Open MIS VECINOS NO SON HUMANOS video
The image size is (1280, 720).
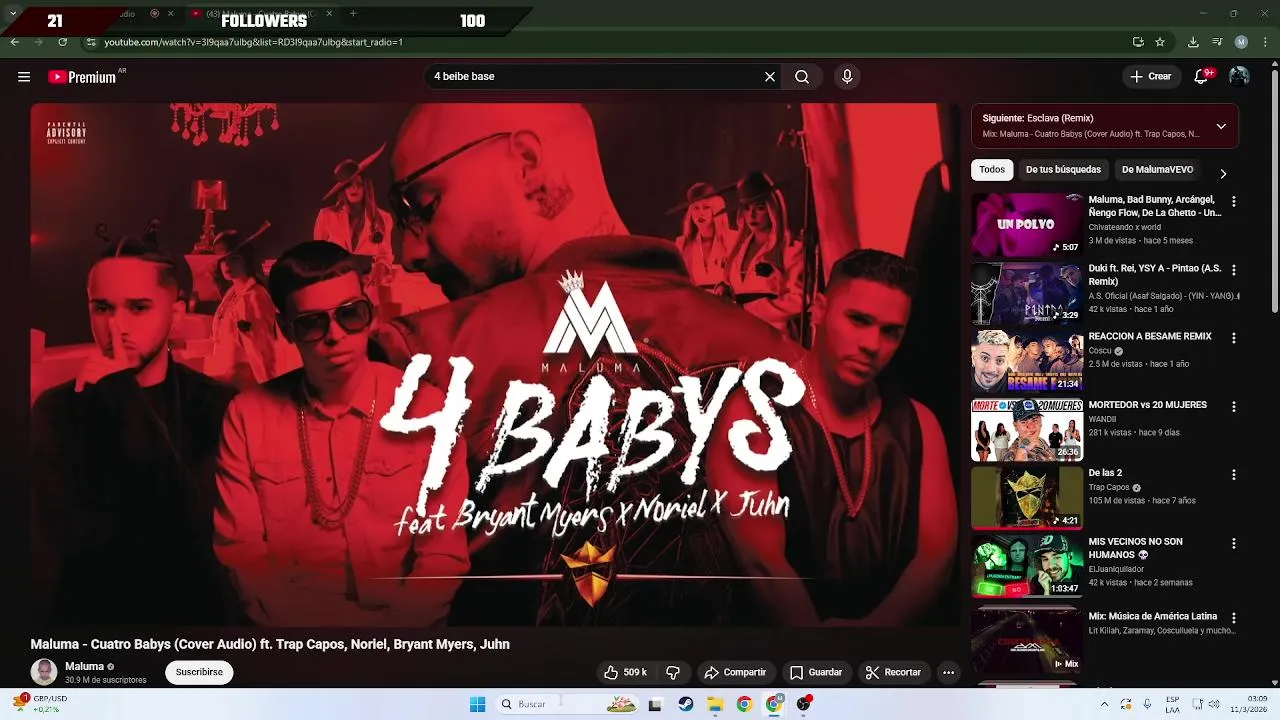(1027, 566)
